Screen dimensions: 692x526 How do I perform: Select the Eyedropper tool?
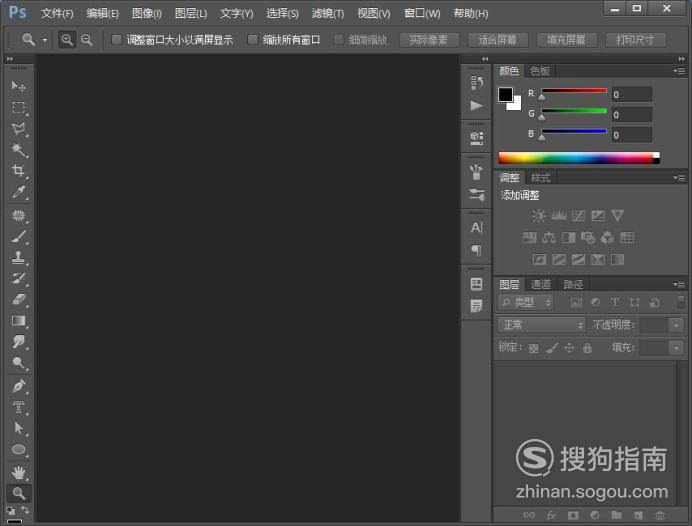(18, 192)
